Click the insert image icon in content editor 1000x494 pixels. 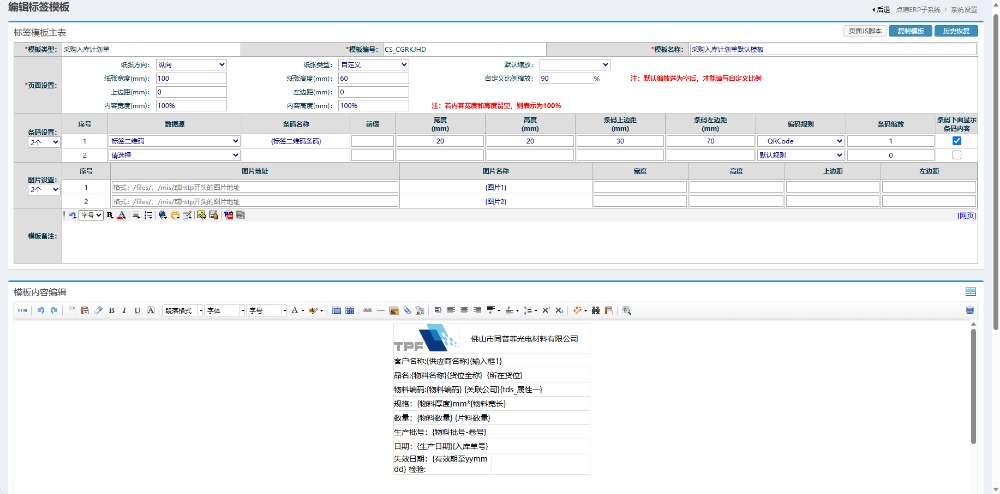point(393,310)
